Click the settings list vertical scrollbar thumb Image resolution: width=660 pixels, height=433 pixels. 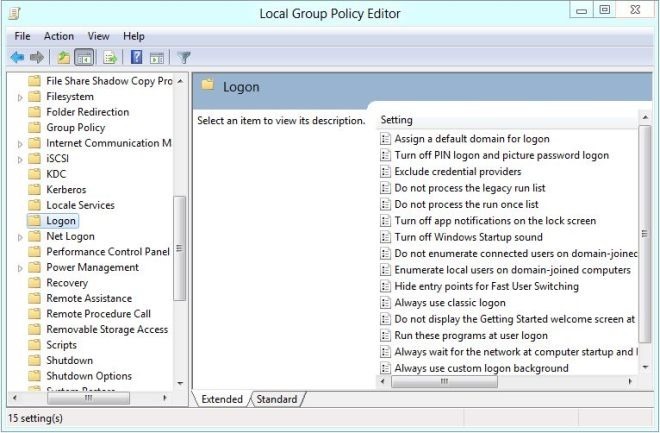(x=645, y=234)
